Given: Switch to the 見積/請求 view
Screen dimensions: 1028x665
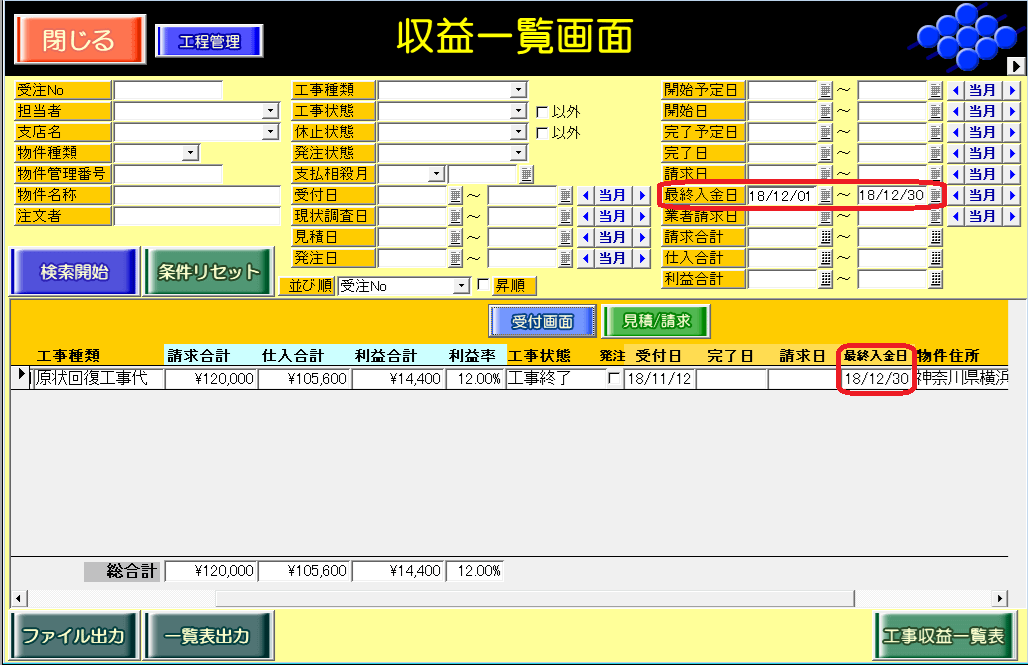Looking at the screenshot, I should 656,321.
